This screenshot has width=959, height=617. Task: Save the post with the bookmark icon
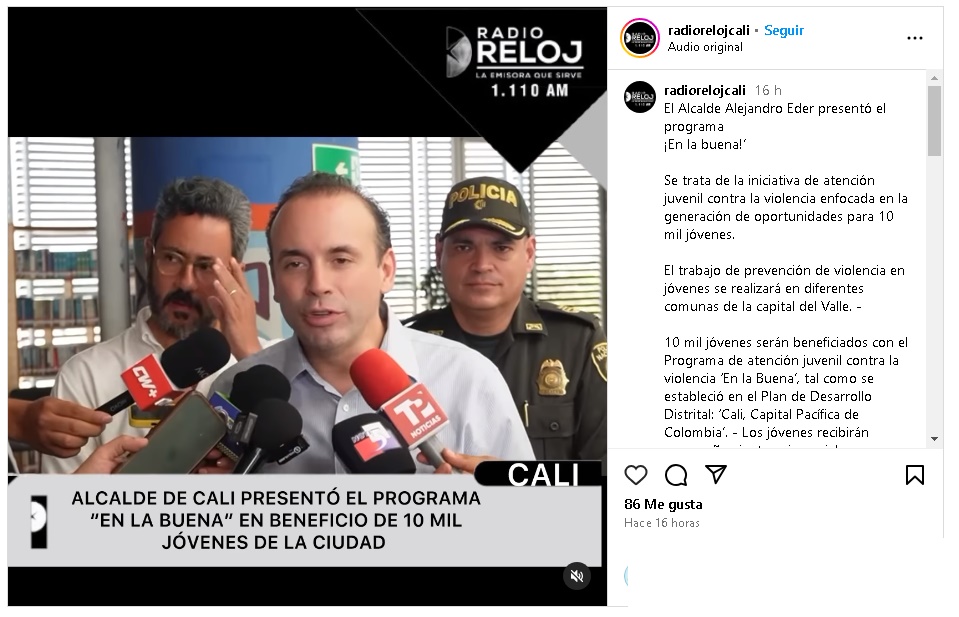click(x=914, y=475)
